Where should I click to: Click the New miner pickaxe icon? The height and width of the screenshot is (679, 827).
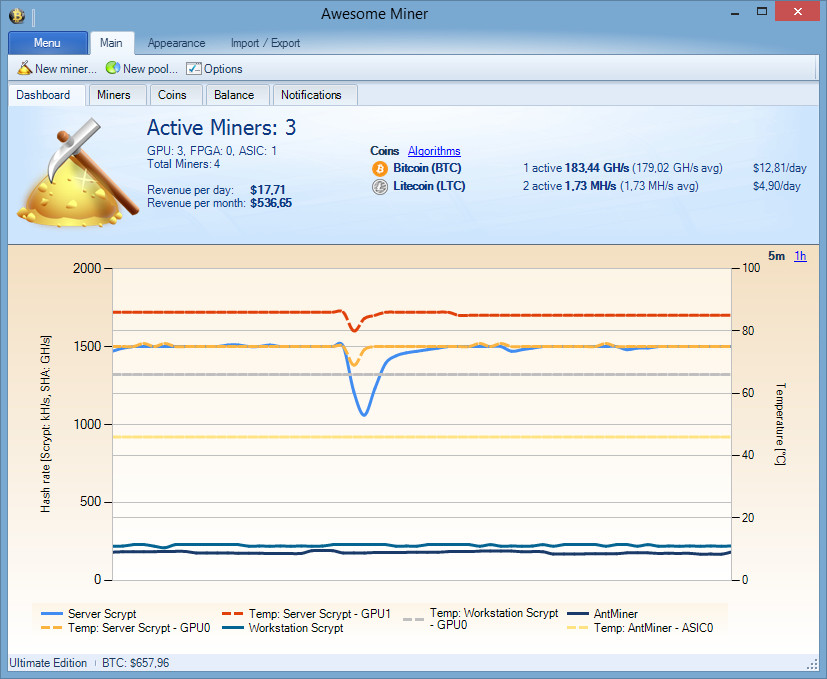25,68
